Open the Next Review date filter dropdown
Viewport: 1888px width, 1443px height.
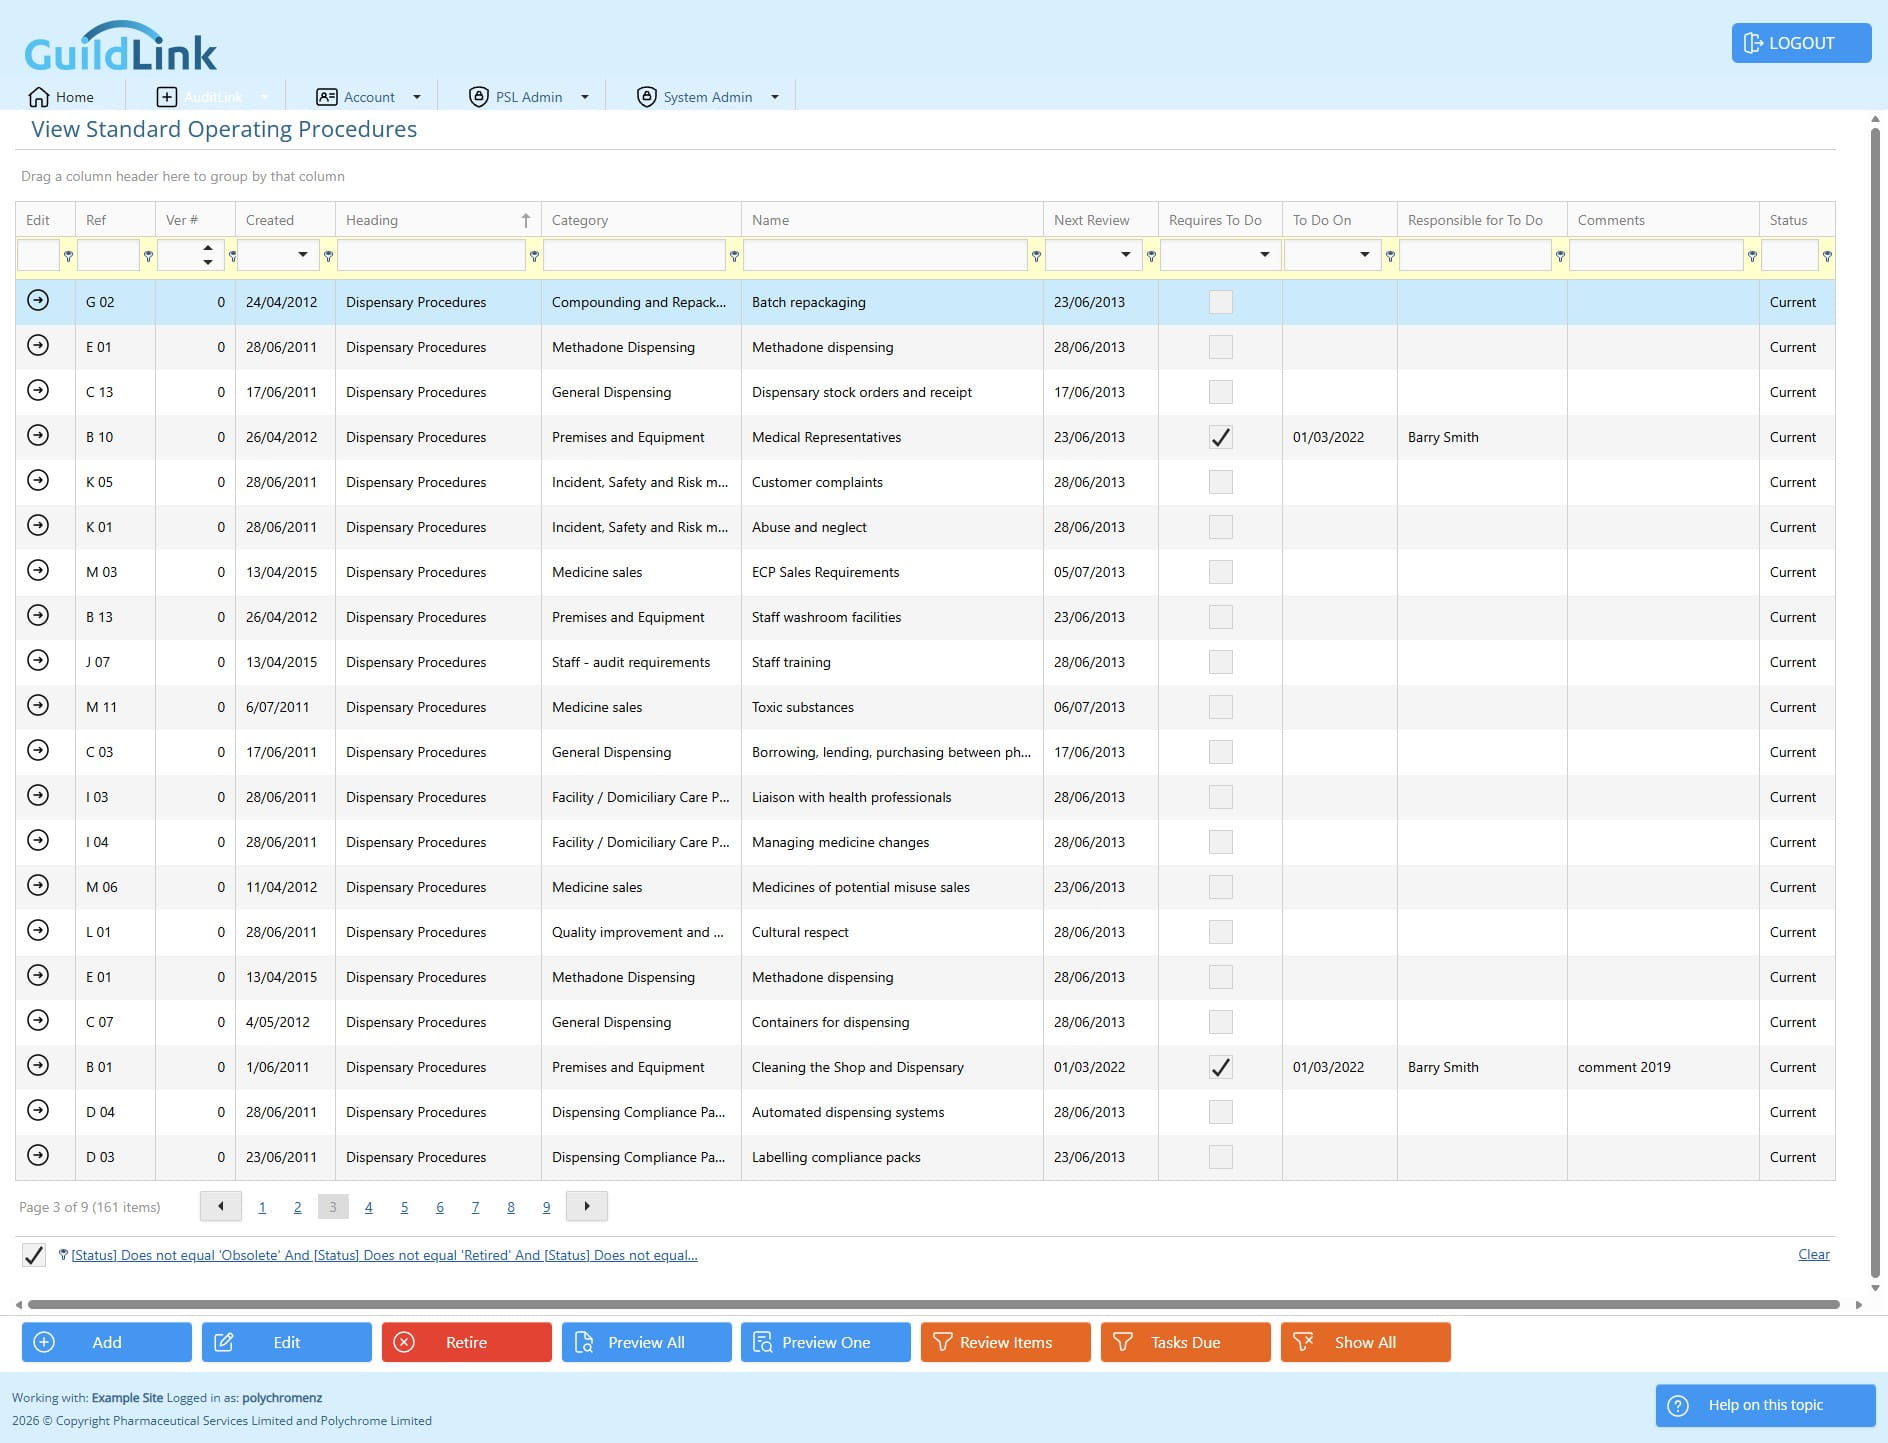tap(1126, 255)
